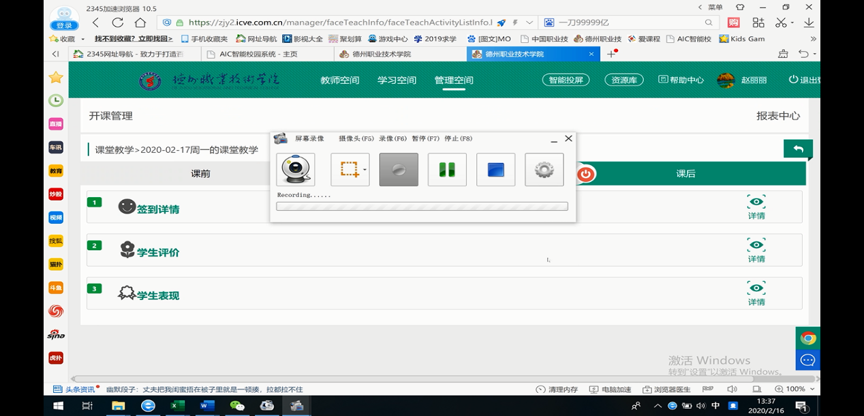
Task: Click the green back arrow button
Action: point(797,149)
